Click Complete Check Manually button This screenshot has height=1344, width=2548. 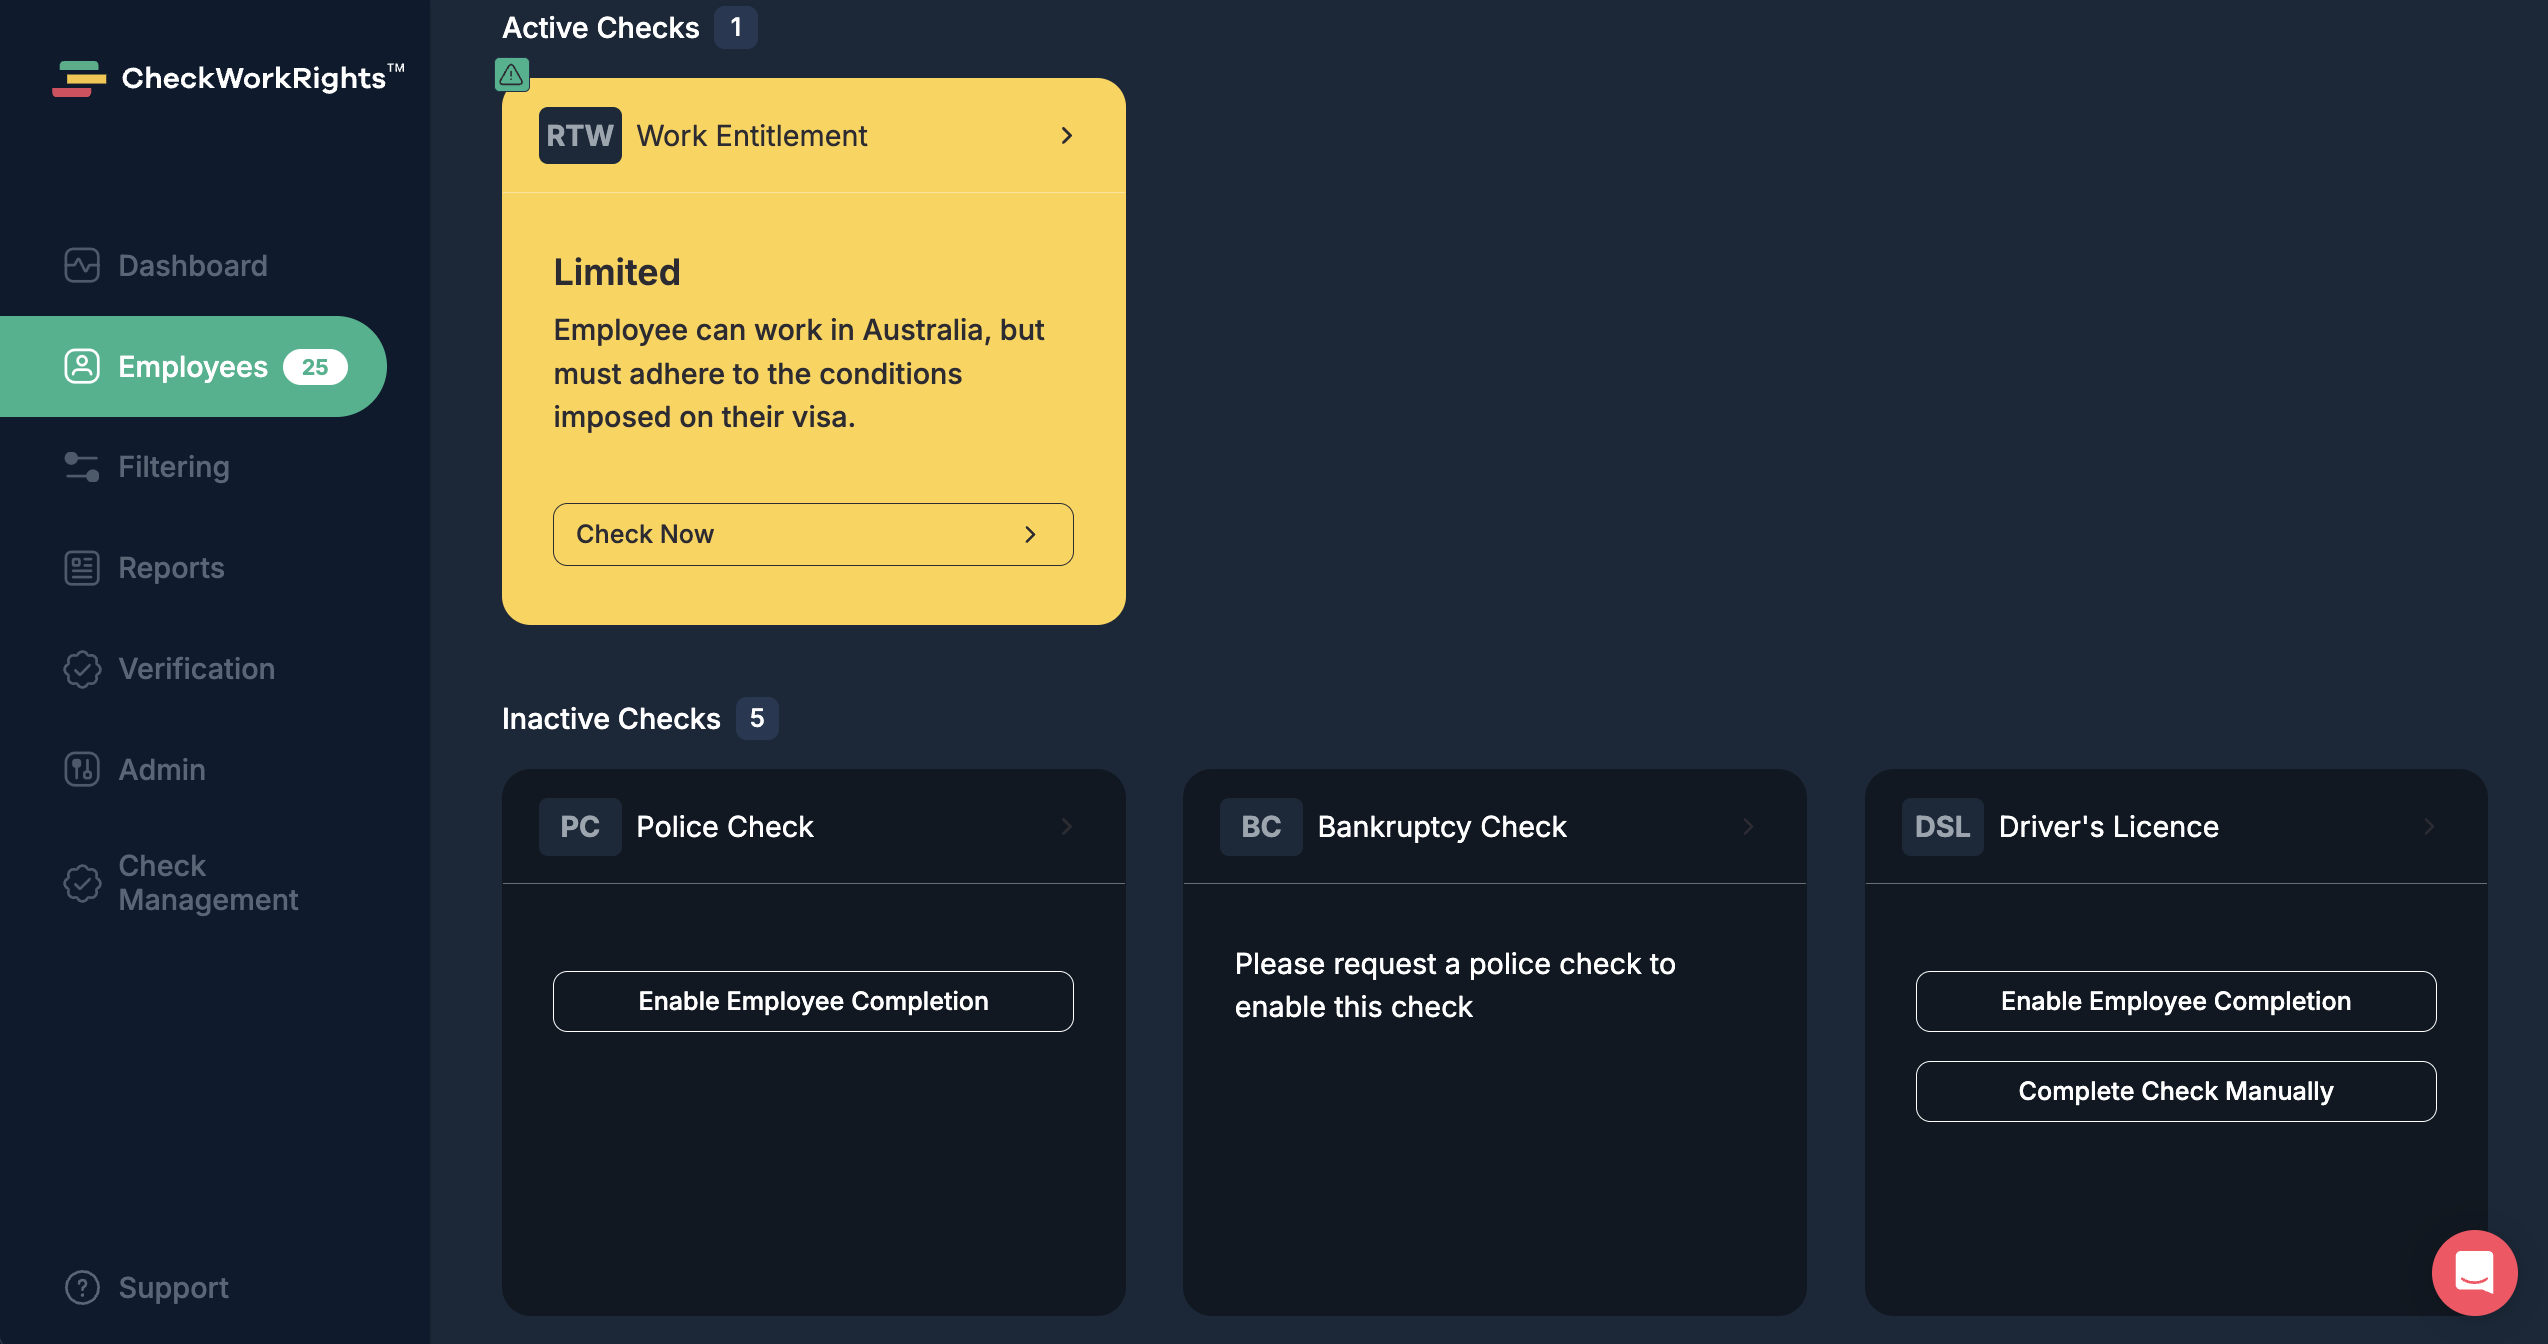[x=2176, y=1091]
